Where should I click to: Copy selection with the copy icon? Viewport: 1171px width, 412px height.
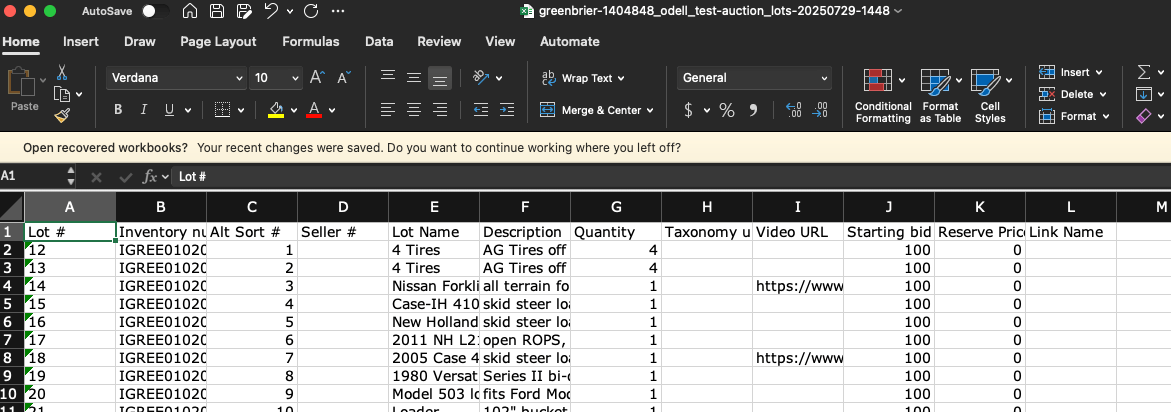pos(62,94)
